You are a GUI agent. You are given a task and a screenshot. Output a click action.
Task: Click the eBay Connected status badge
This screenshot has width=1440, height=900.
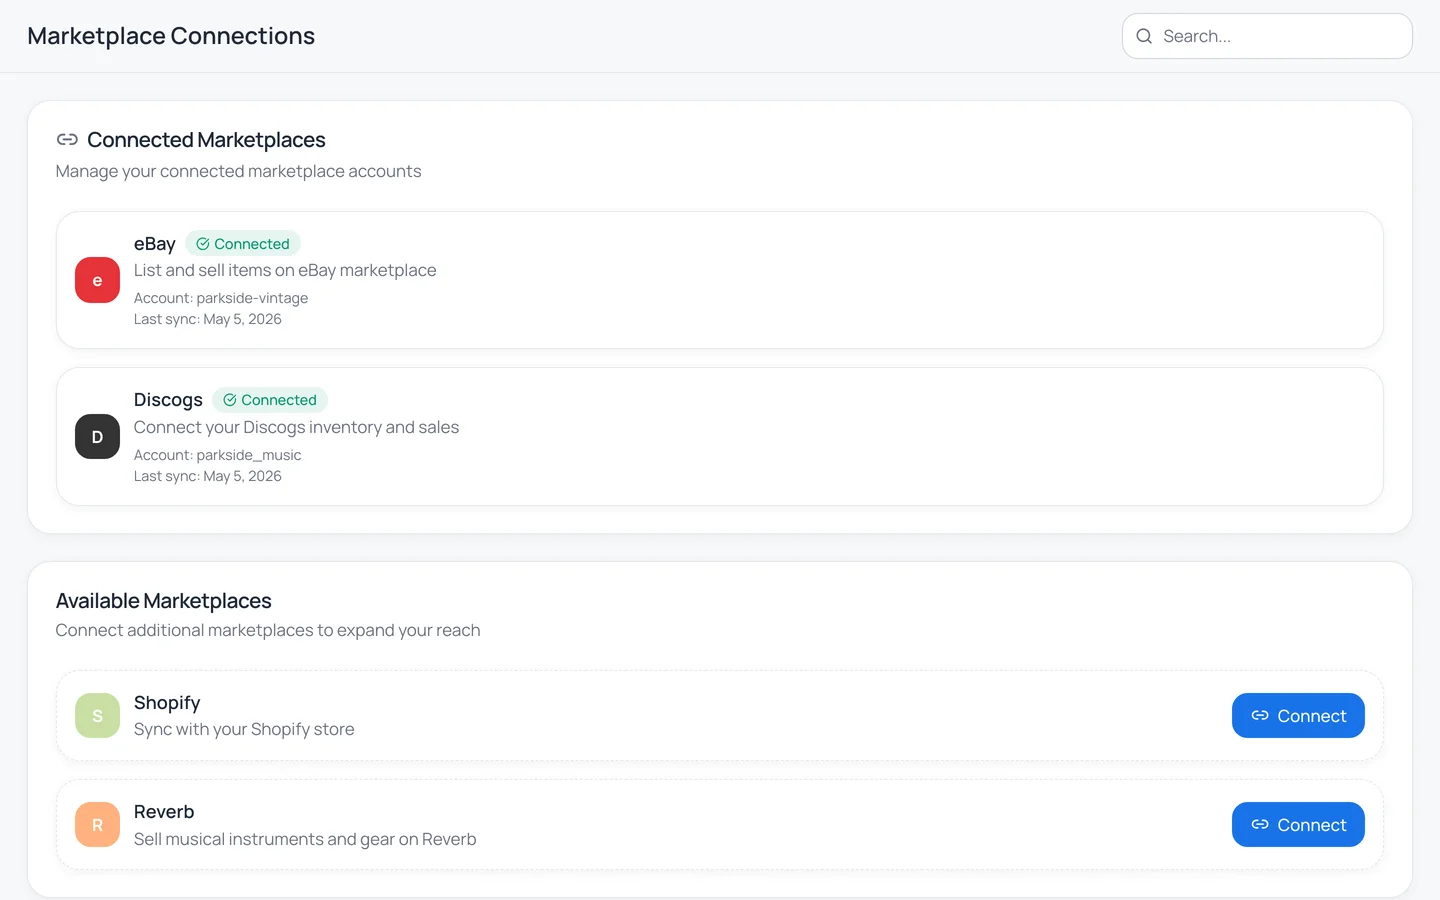[243, 244]
